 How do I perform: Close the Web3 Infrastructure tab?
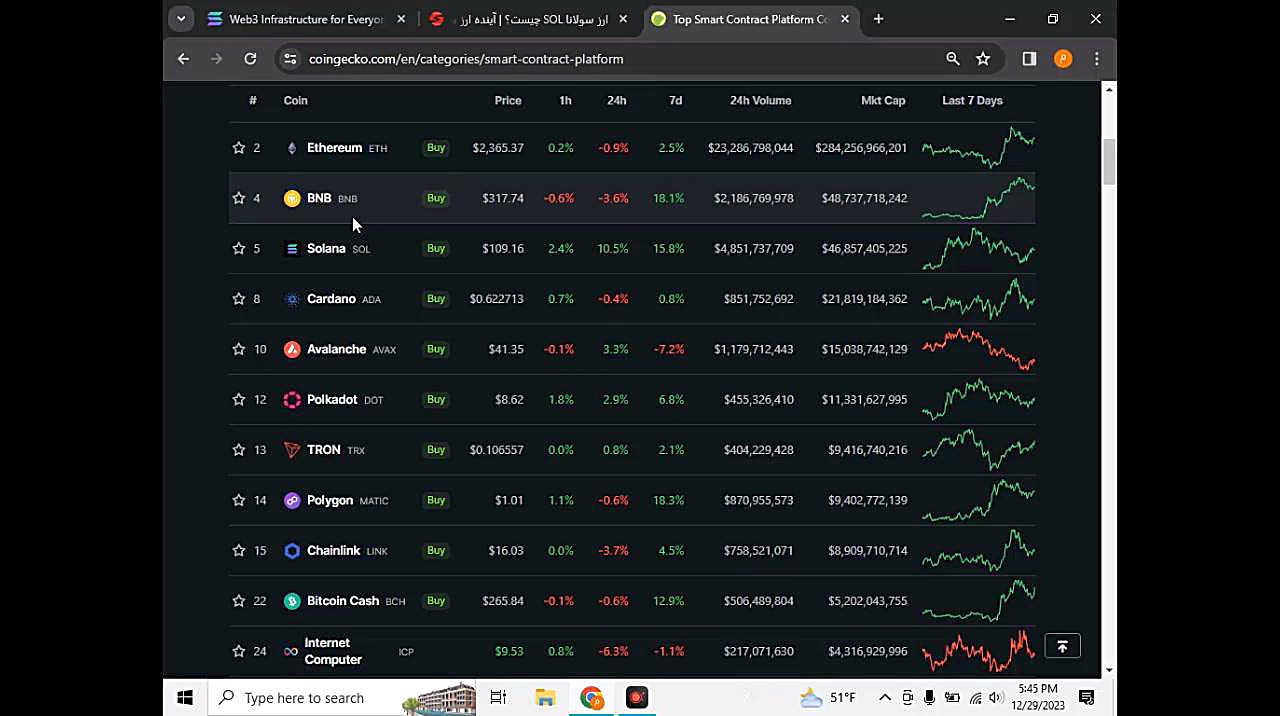[401, 19]
